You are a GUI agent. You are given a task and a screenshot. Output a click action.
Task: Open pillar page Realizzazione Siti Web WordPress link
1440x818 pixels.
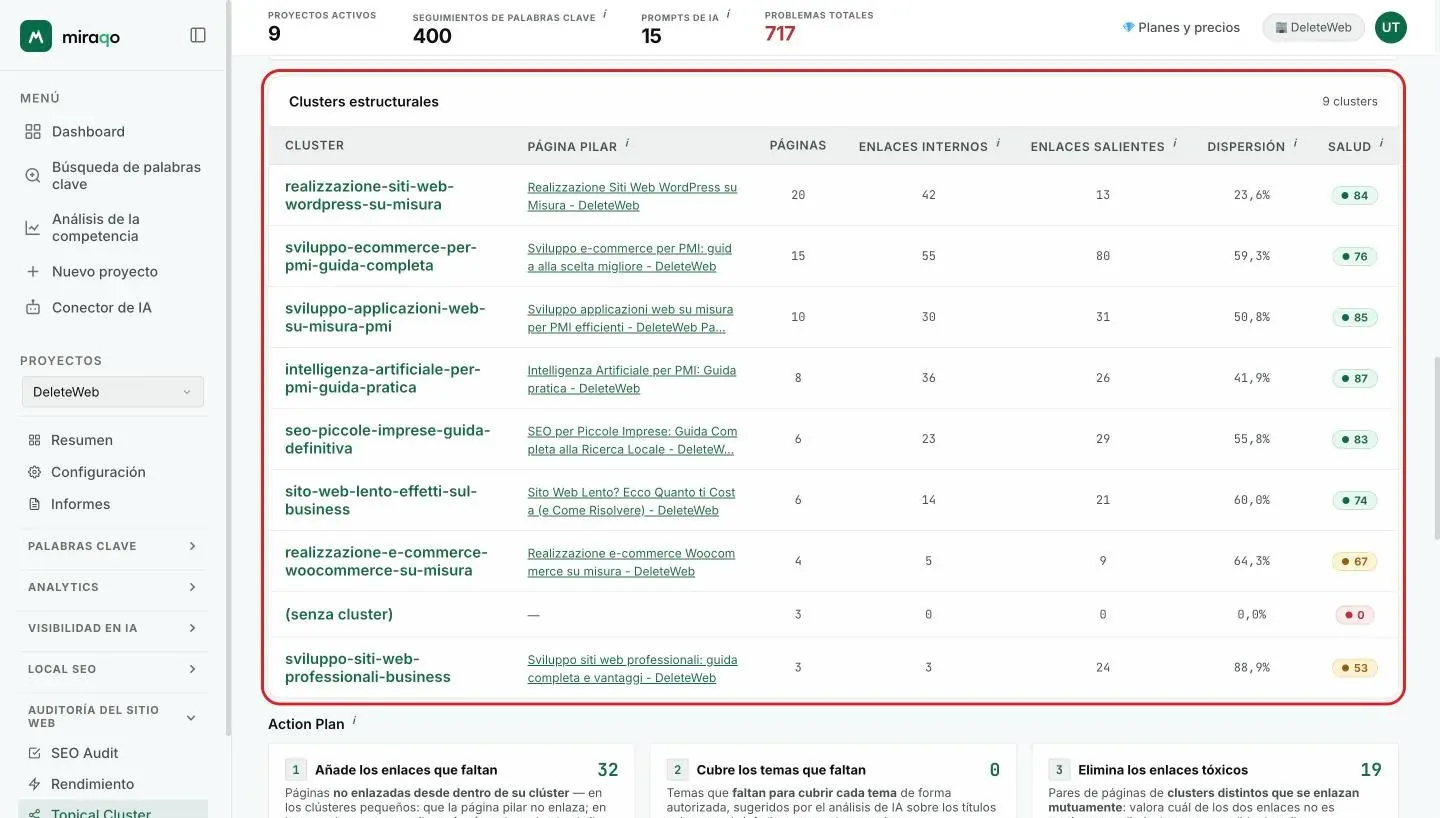tap(632, 196)
